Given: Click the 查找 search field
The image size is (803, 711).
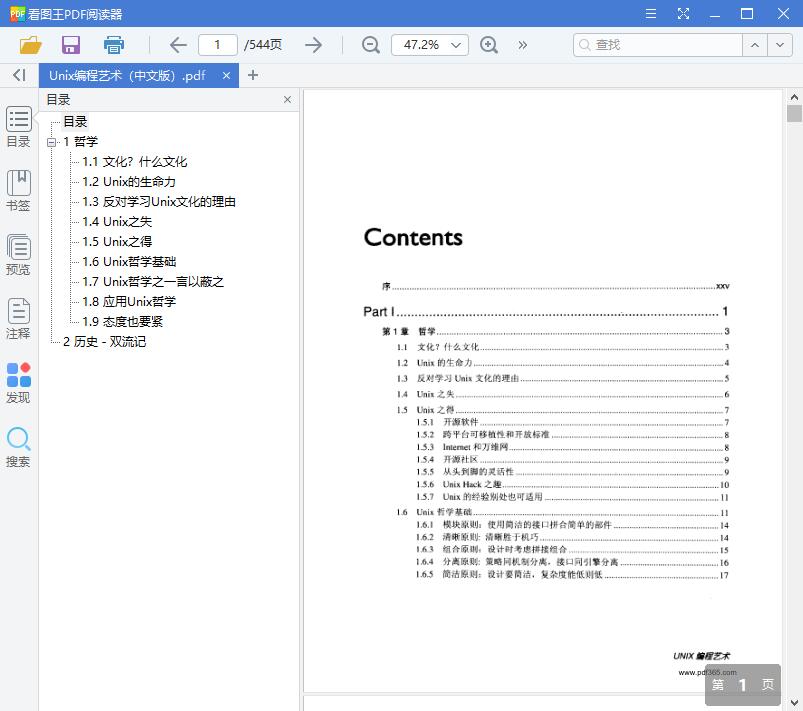Looking at the screenshot, I should 658,45.
